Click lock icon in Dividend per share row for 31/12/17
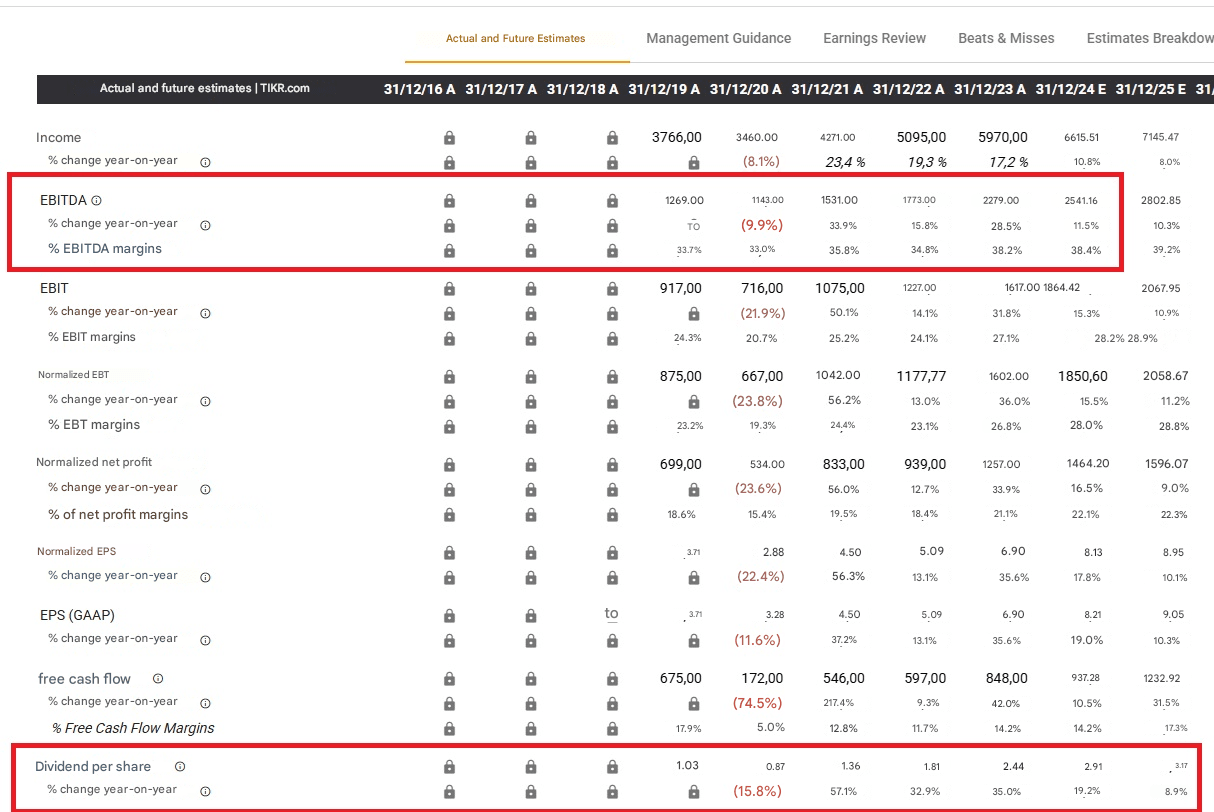1214x812 pixels. pyautogui.click(x=531, y=767)
